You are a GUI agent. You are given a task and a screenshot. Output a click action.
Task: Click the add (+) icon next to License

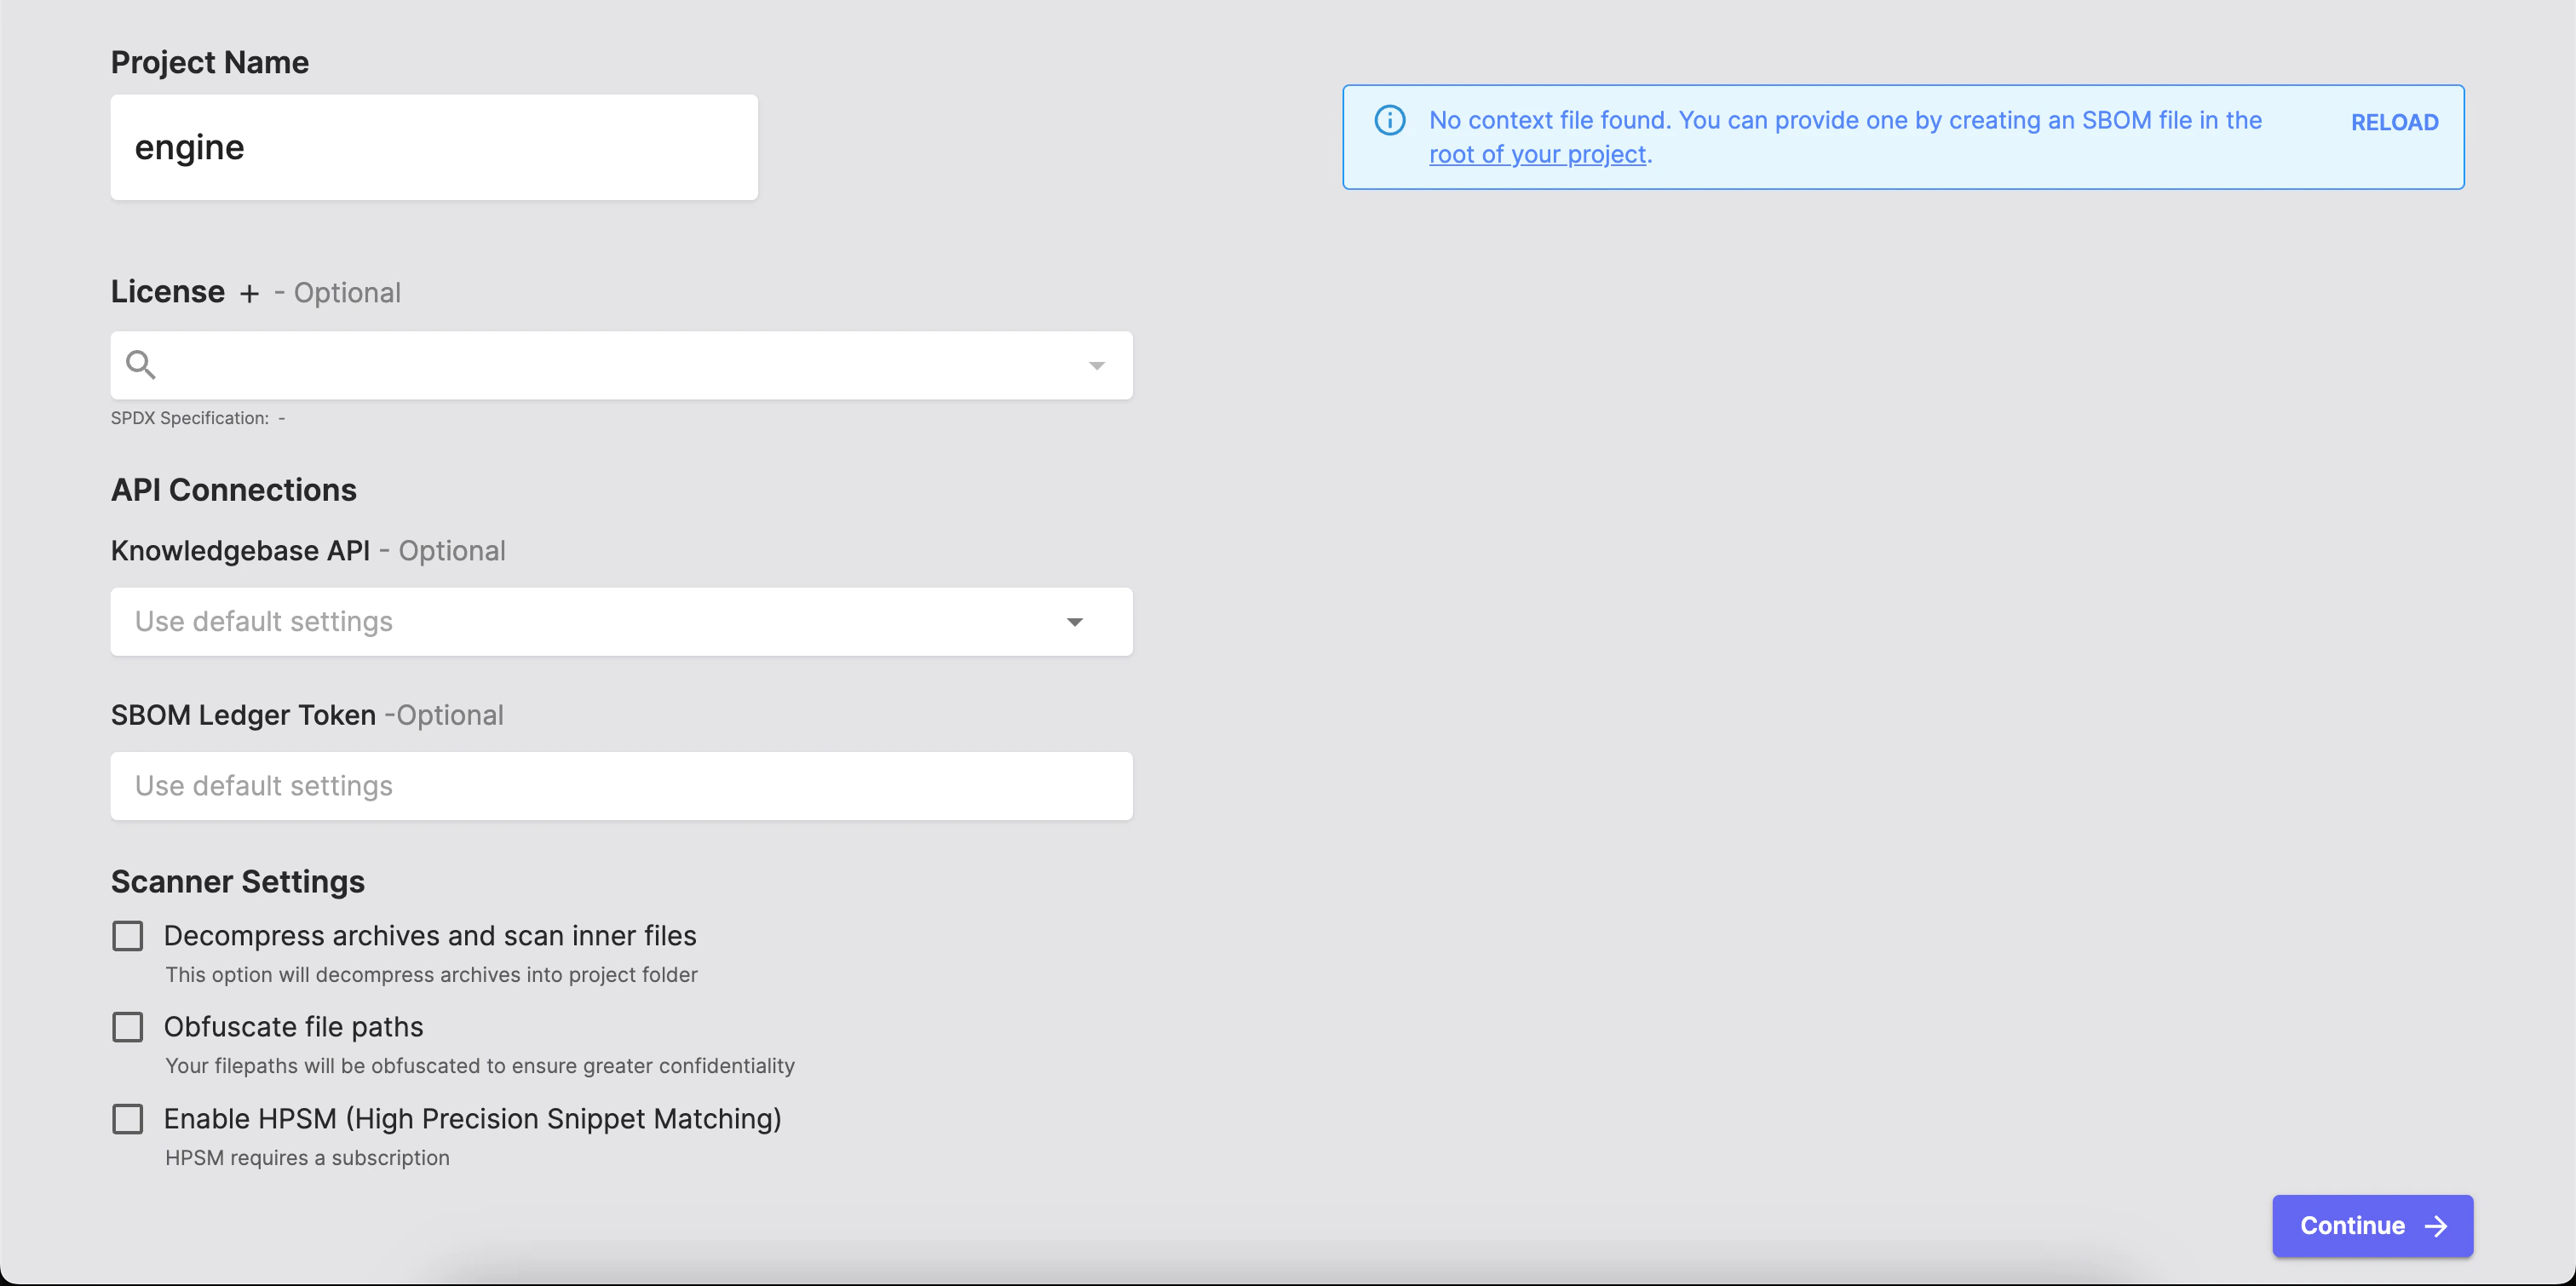[249, 293]
